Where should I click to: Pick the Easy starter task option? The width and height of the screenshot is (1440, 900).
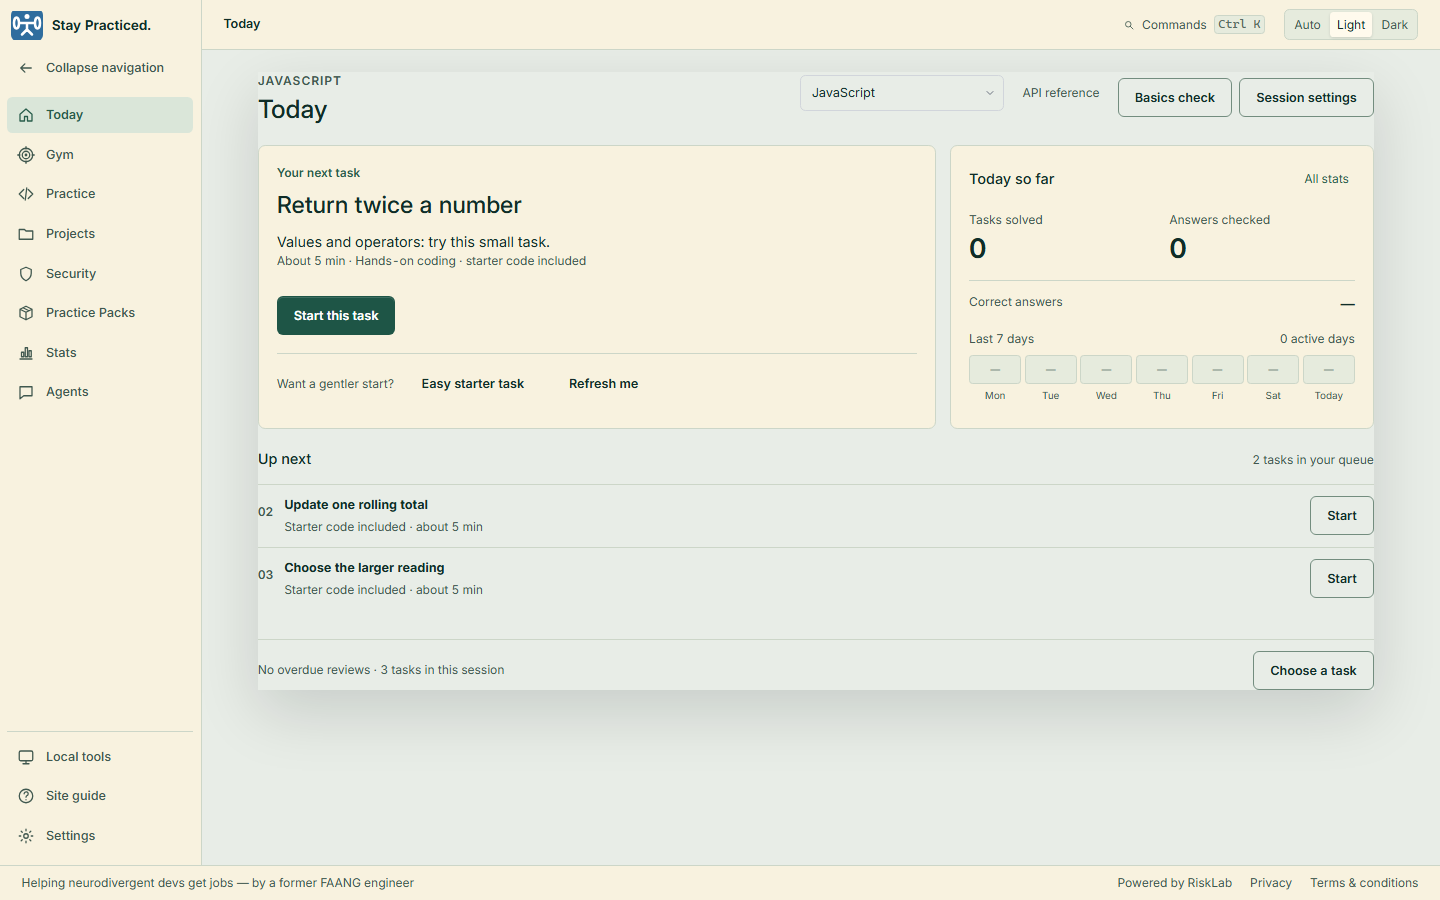coord(473,384)
